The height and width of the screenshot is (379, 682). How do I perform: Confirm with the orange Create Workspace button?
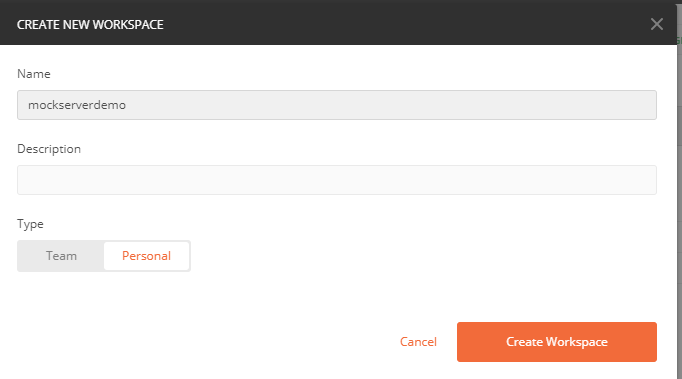point(557,342)
